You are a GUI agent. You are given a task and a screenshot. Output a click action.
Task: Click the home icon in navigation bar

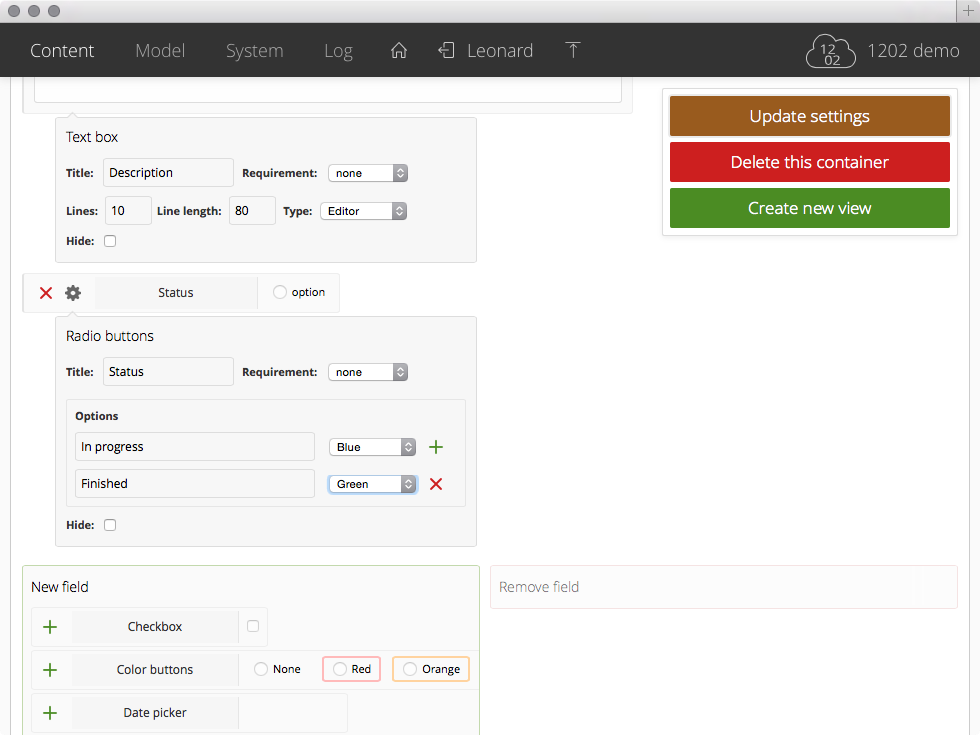(399, 51)
